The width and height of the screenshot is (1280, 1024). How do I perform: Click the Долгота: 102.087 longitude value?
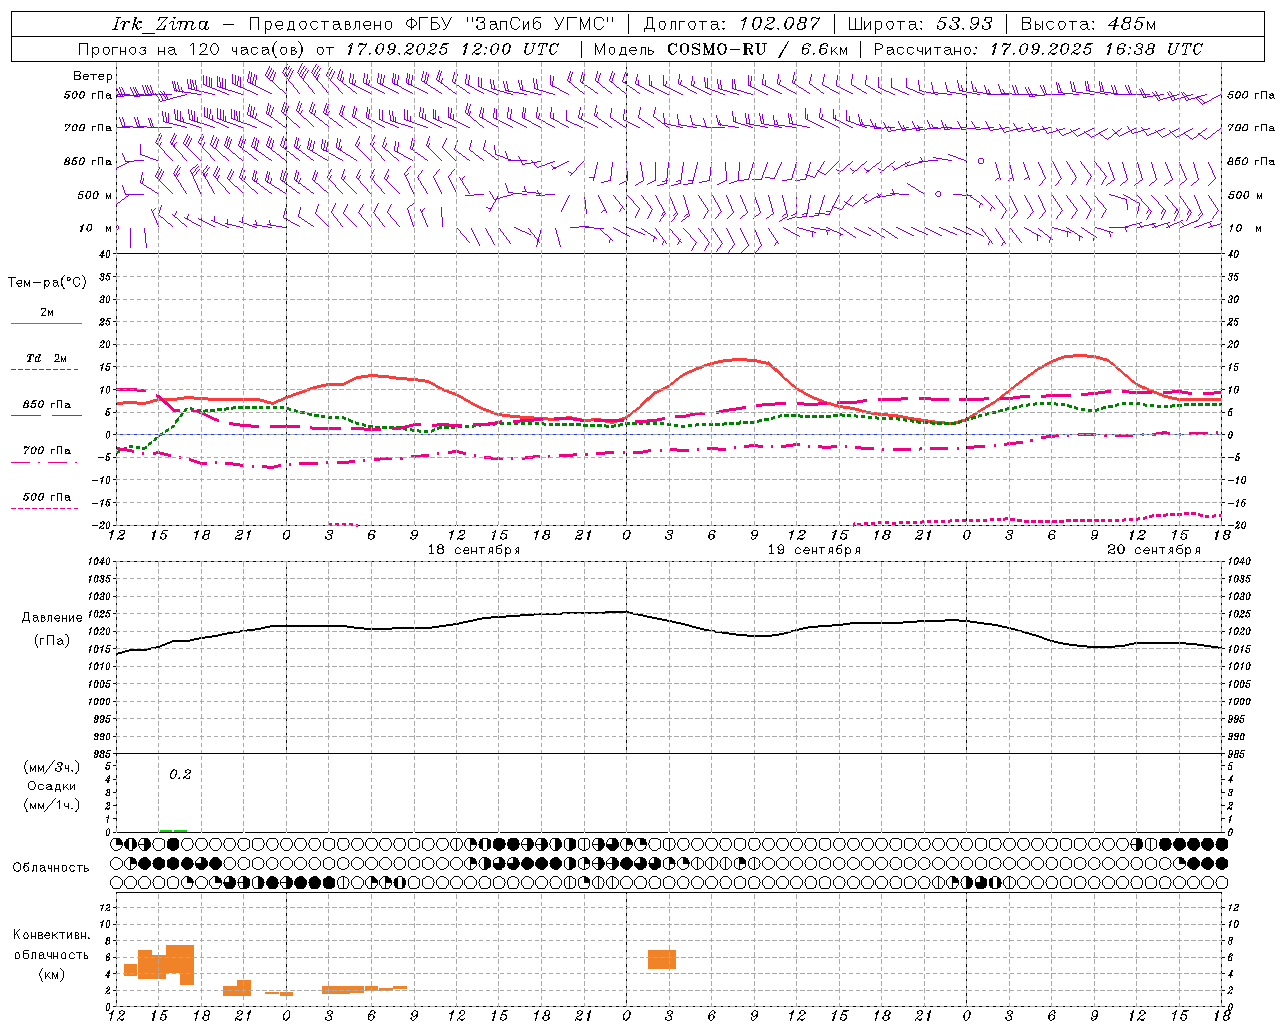(x=732, y=24)
